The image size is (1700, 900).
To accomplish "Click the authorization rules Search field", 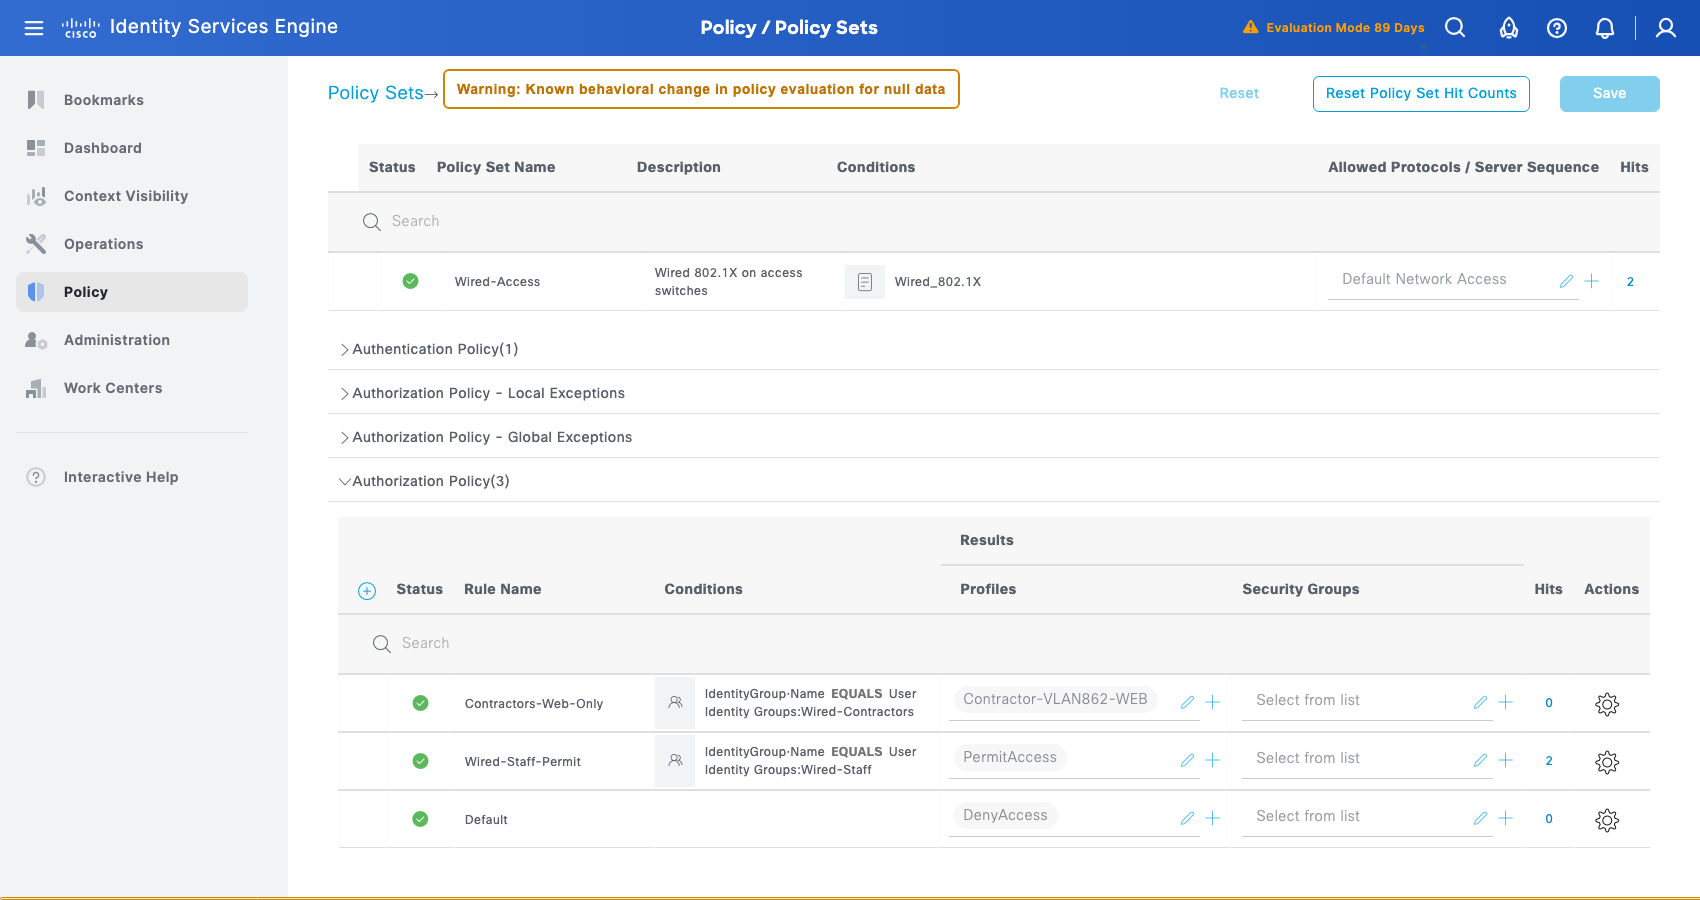I will coord(994,643).
